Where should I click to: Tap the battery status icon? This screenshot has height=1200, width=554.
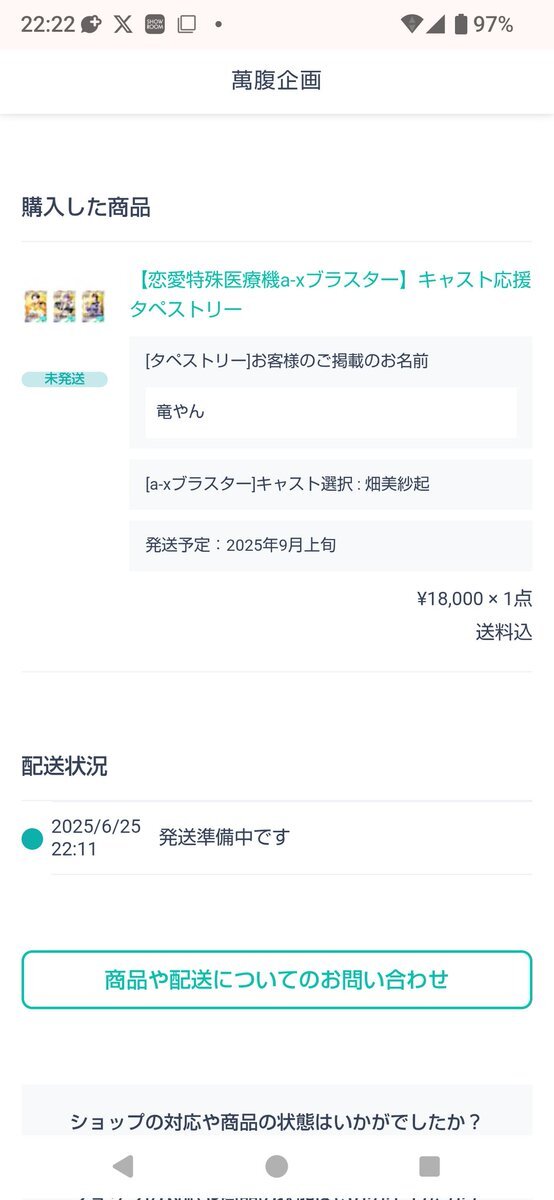[x=461, y=24]
